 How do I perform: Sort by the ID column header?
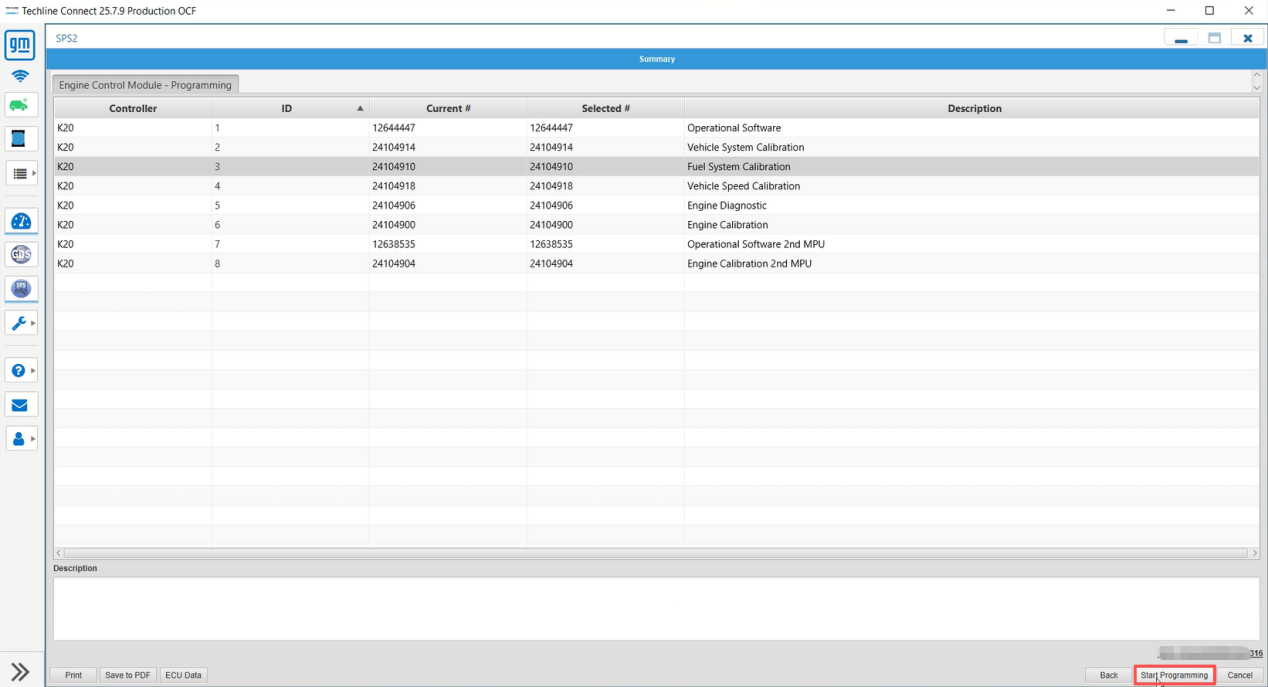coord(289,108)
